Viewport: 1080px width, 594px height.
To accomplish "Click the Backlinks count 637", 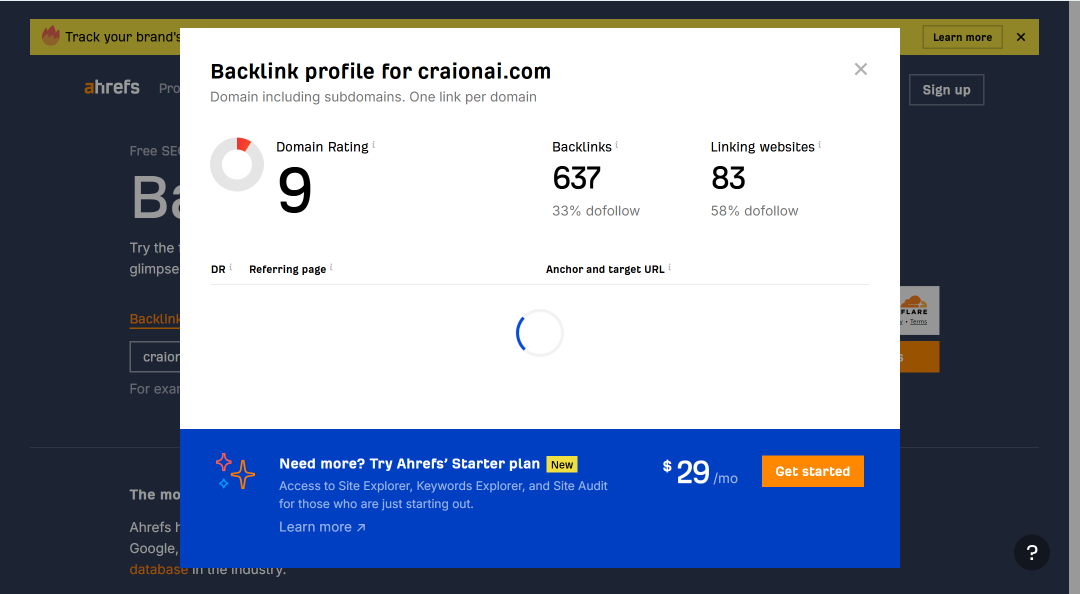I will [577, 178].
